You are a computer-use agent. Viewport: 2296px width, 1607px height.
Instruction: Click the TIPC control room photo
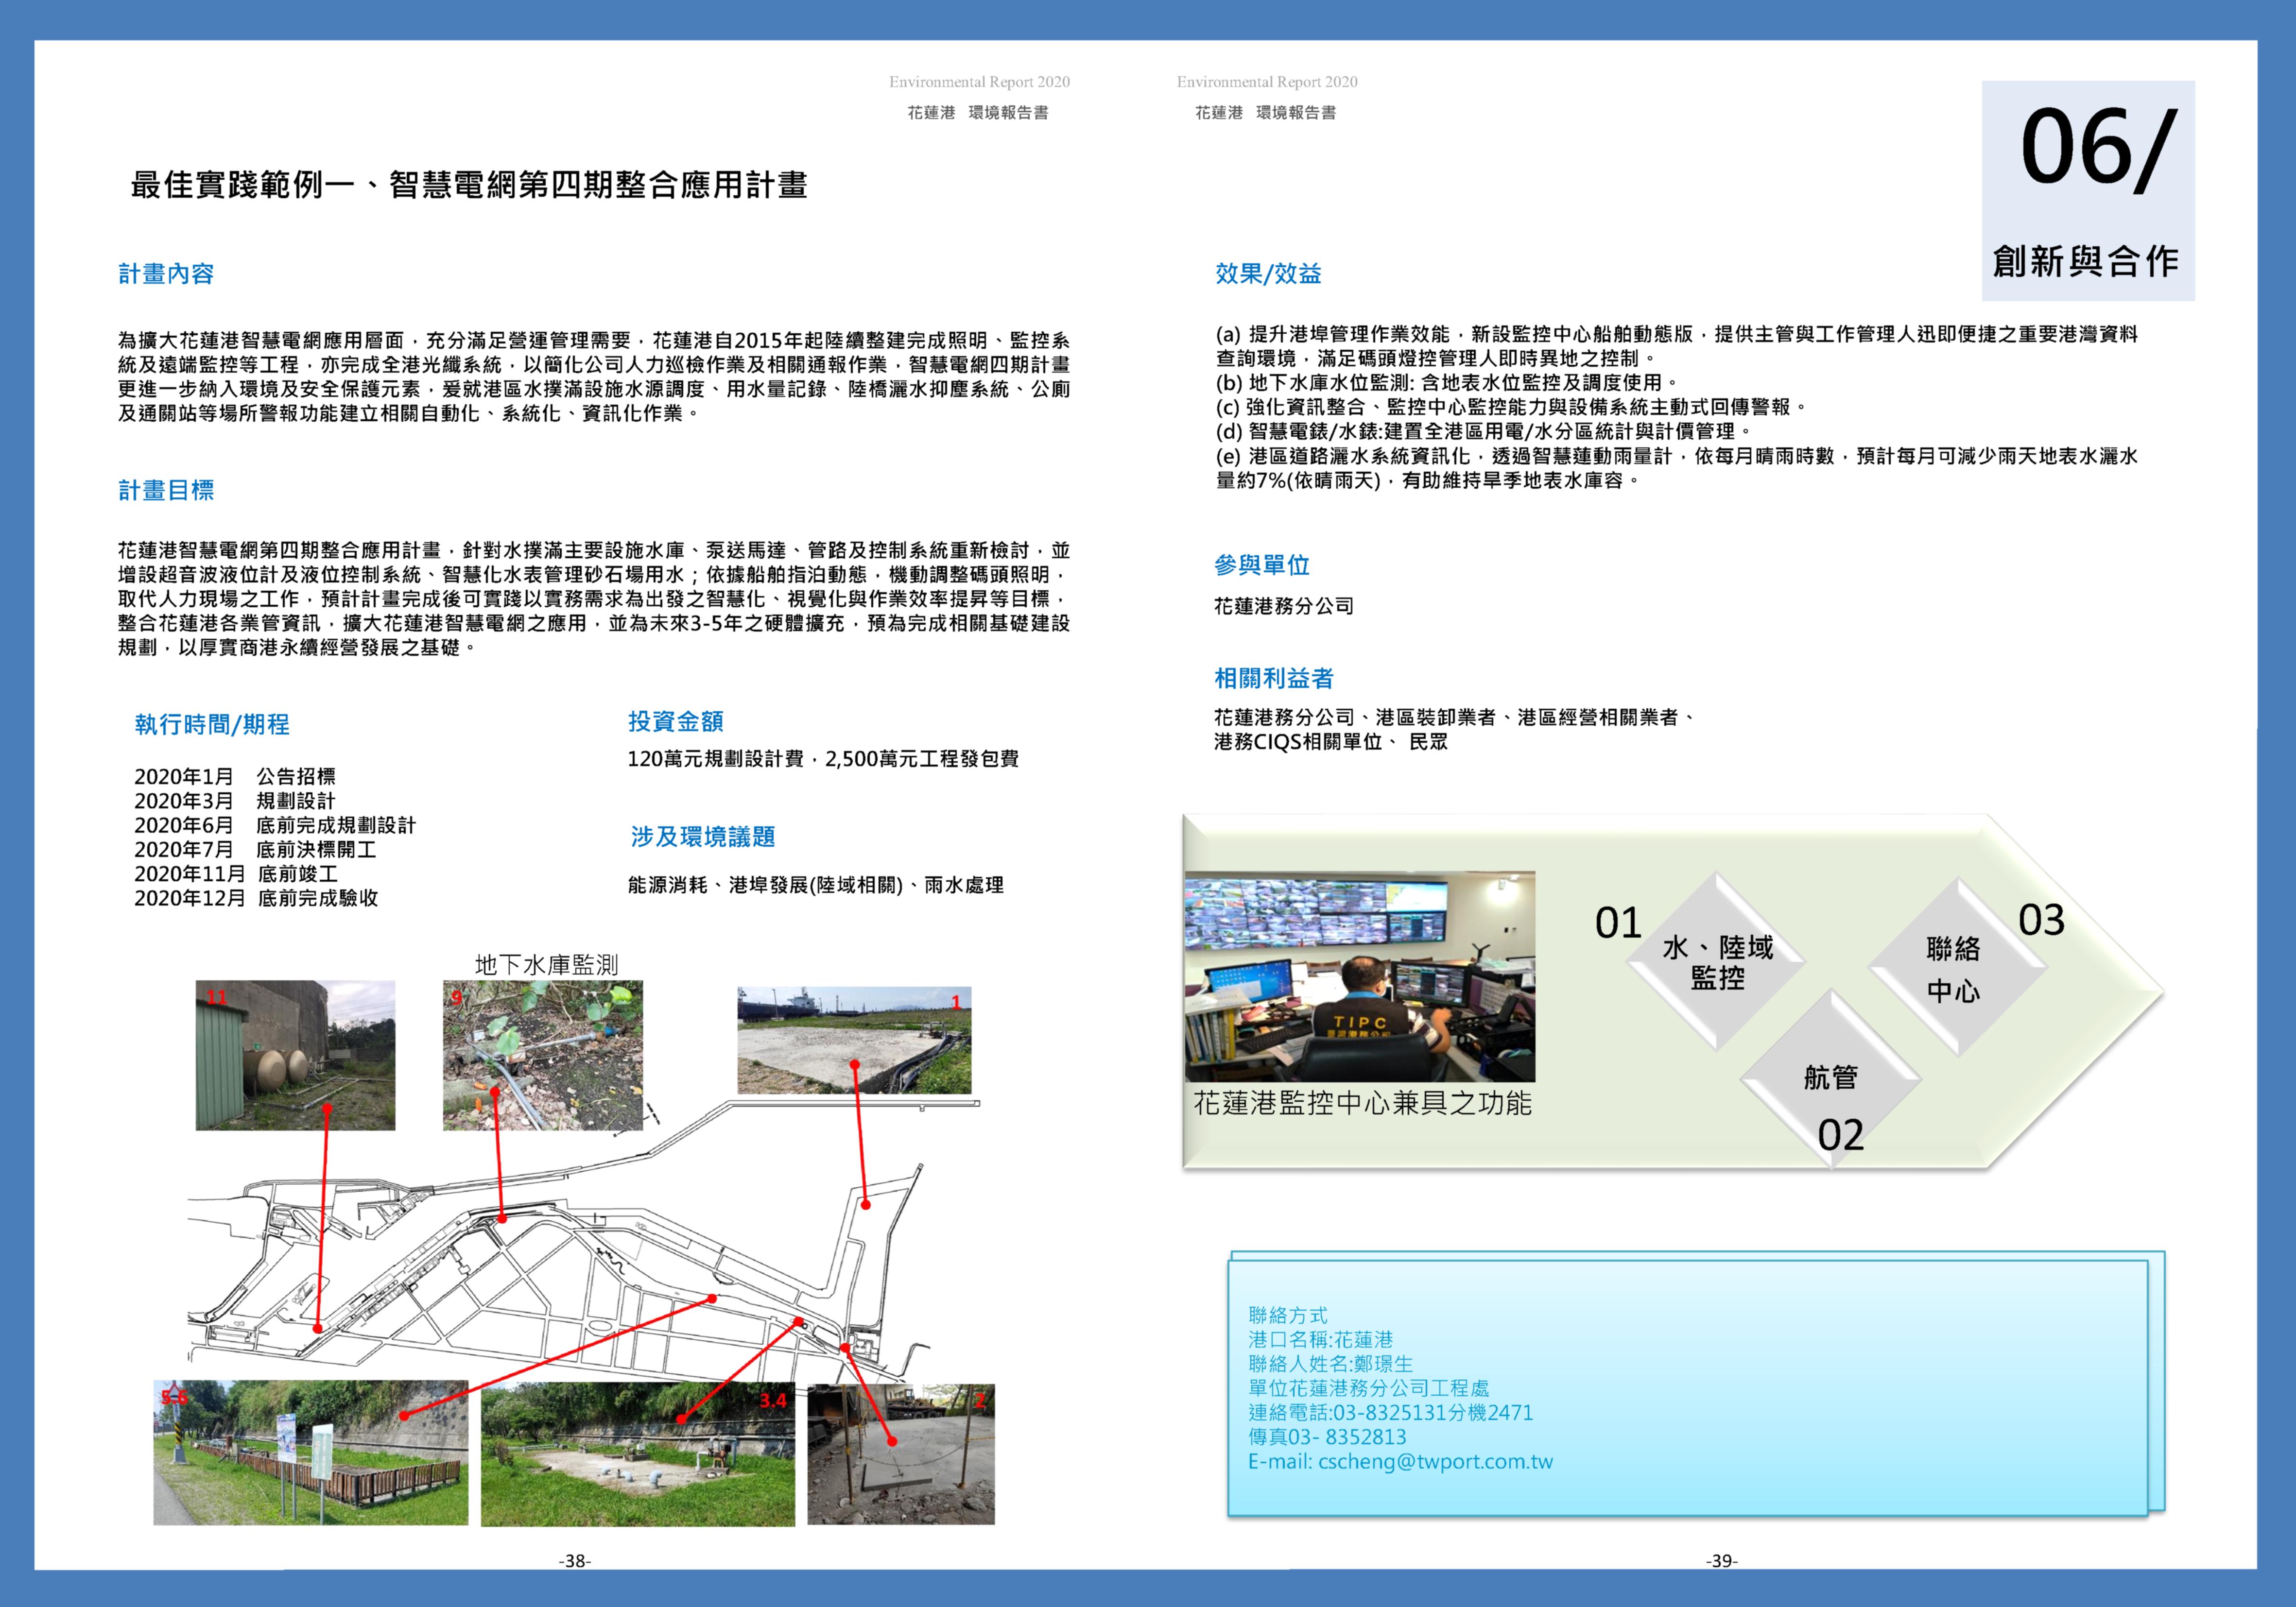1359,976
